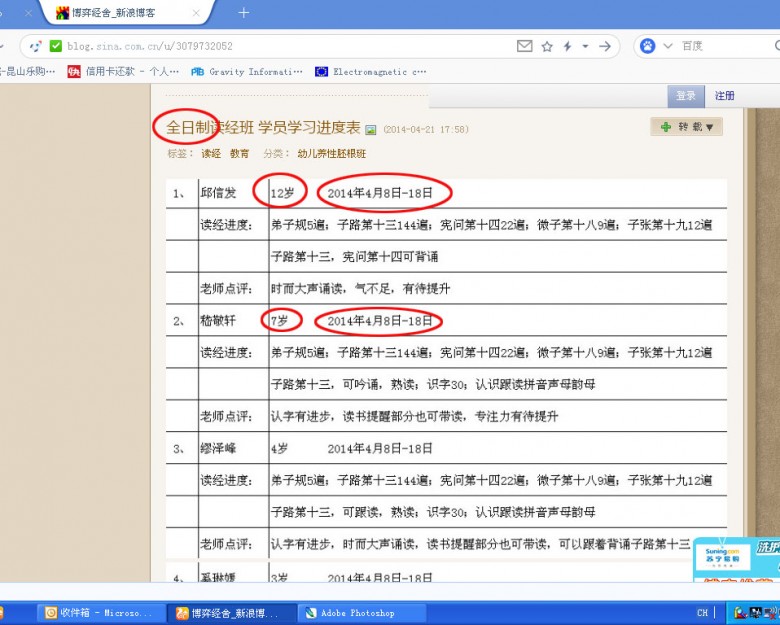Bookmark page with the star icon
This screenshot has width=780, height=625.
tap(547, 46)
